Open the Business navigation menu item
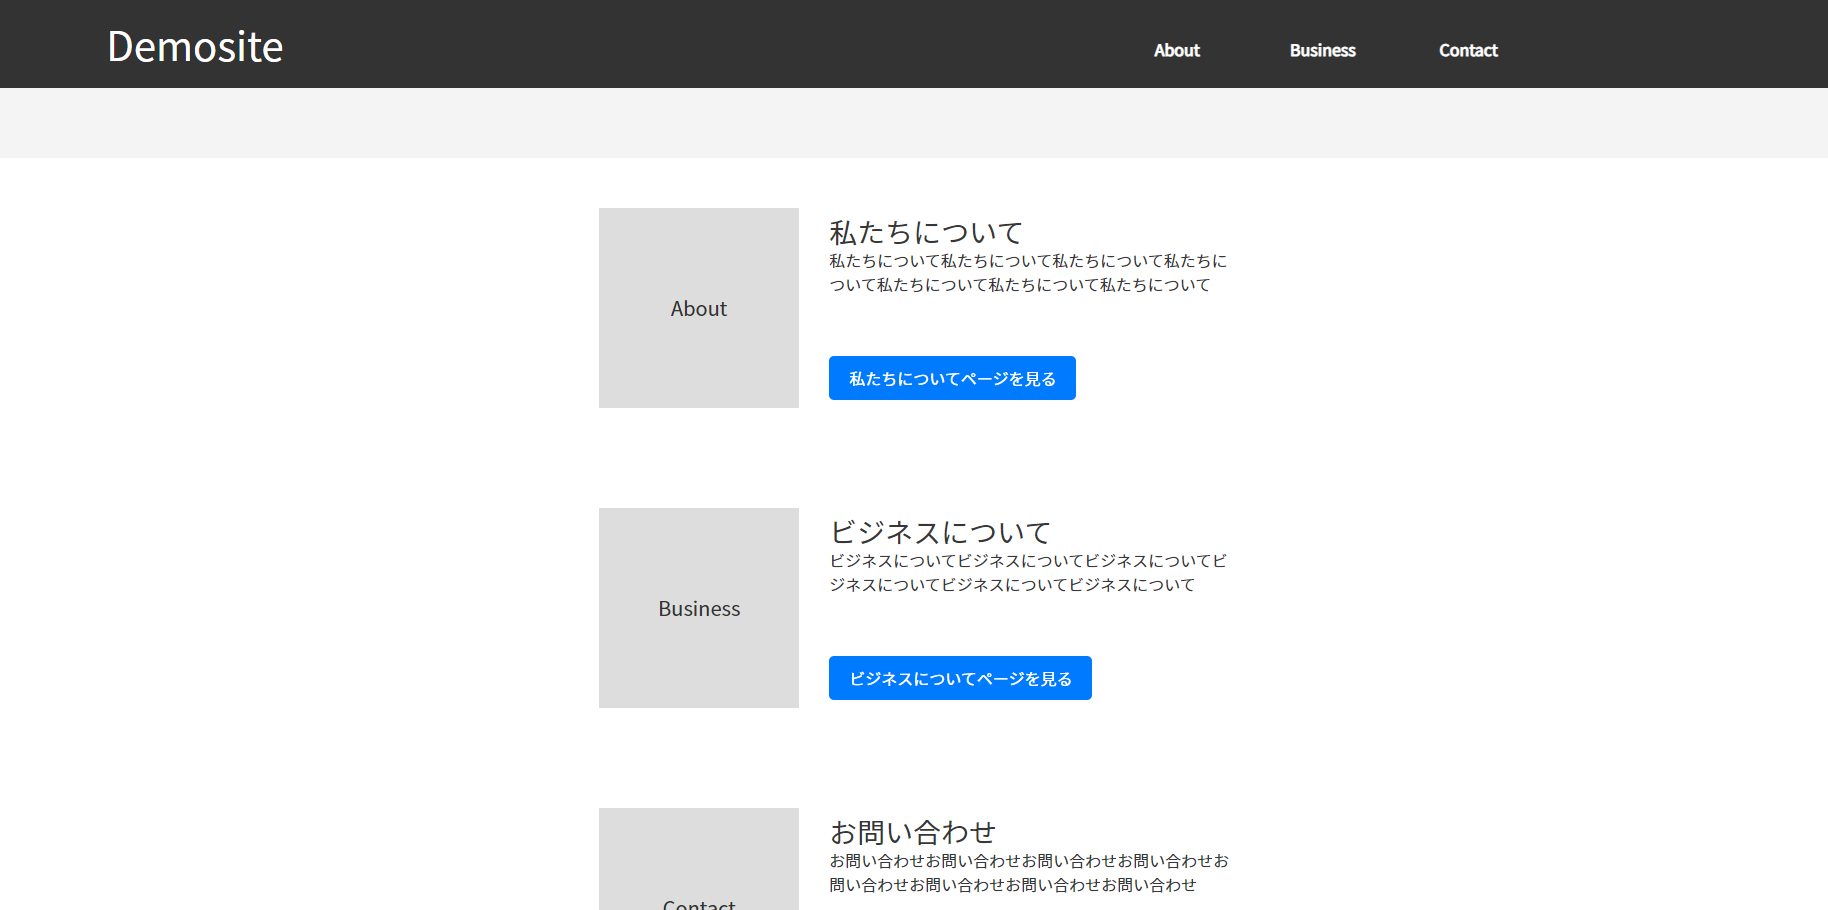1828x910 pixels. click(1322, 50)
